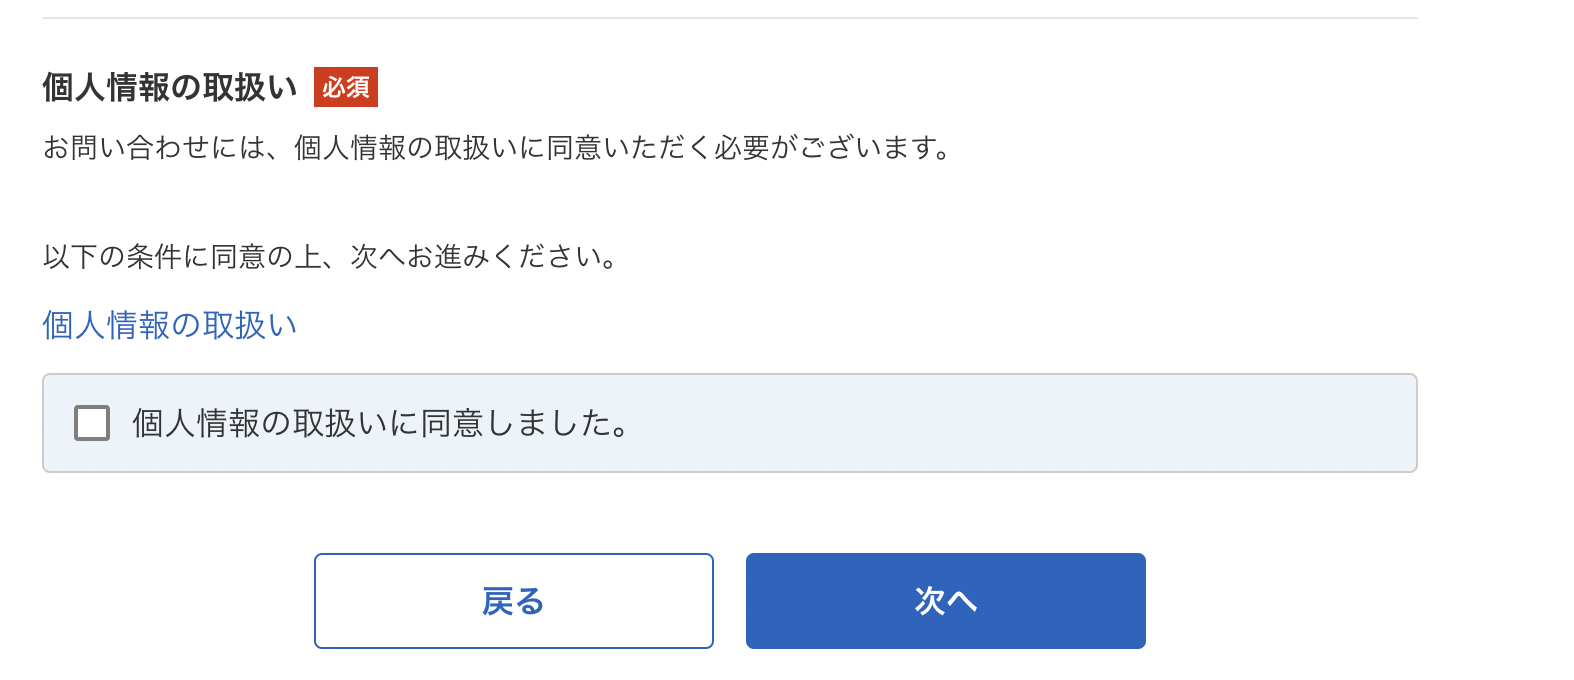1574x680 pixels.
Task: Proceed to next step with filled button
Action: click(x=946, y=601)
